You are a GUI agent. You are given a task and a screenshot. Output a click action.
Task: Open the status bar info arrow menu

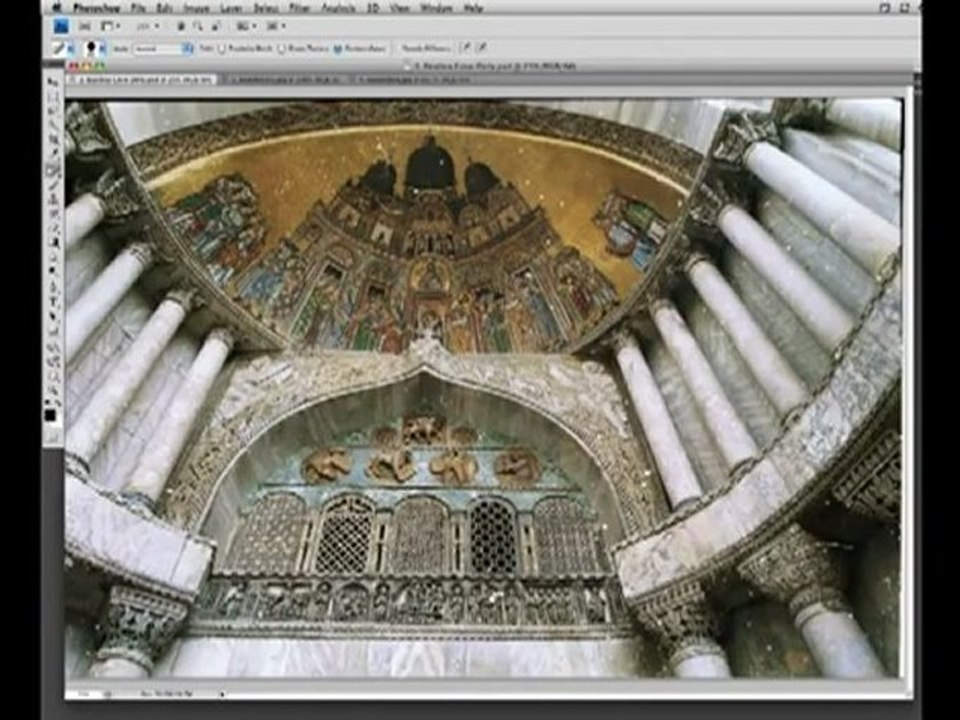(x=222, y=694)
